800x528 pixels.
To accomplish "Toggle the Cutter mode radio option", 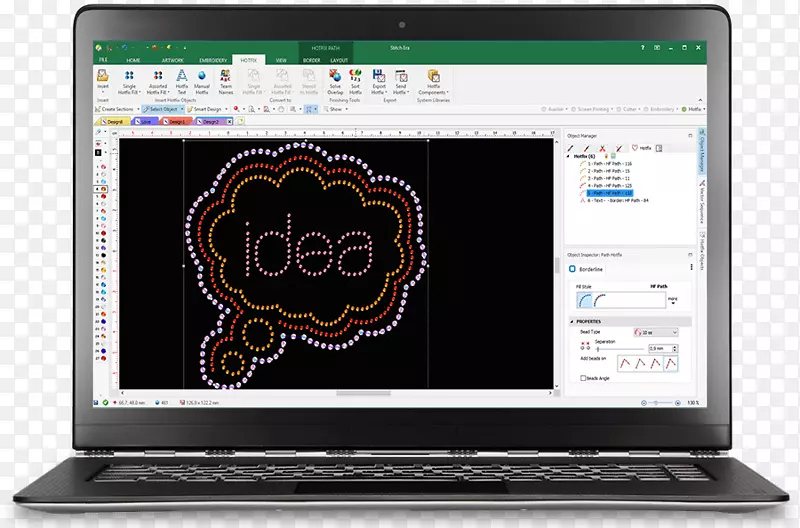I will click(x=619, y=109).
